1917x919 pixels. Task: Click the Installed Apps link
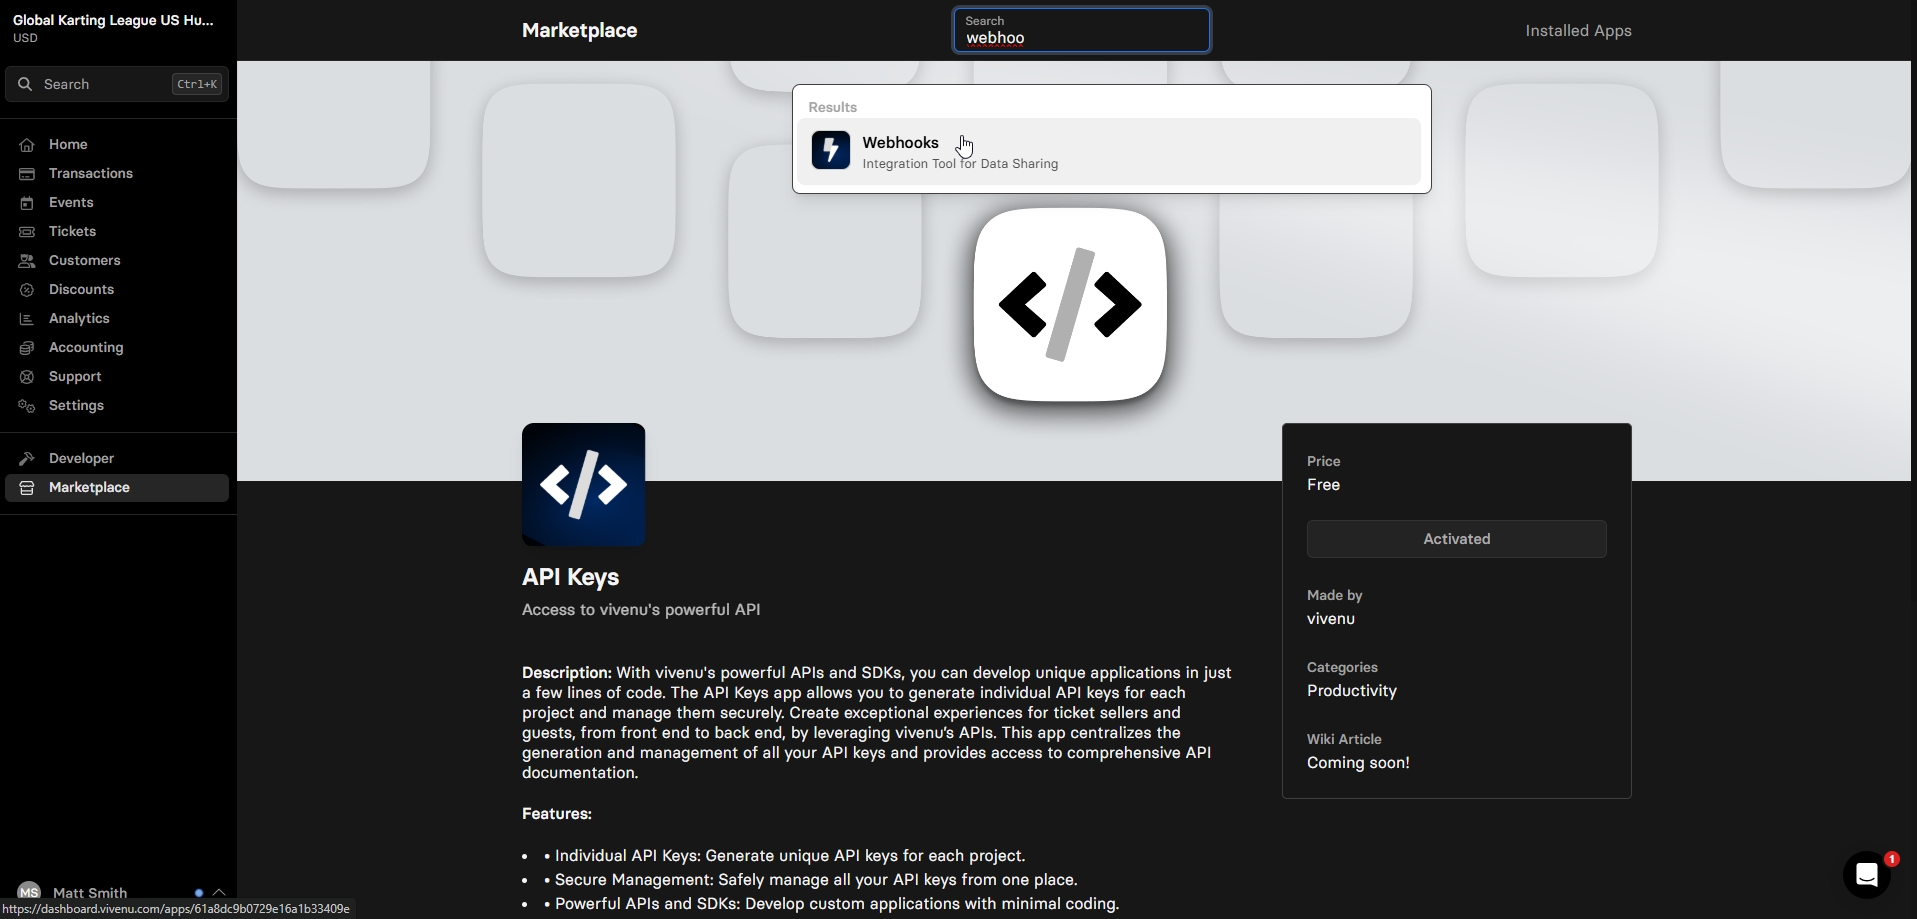(1578, 31)
